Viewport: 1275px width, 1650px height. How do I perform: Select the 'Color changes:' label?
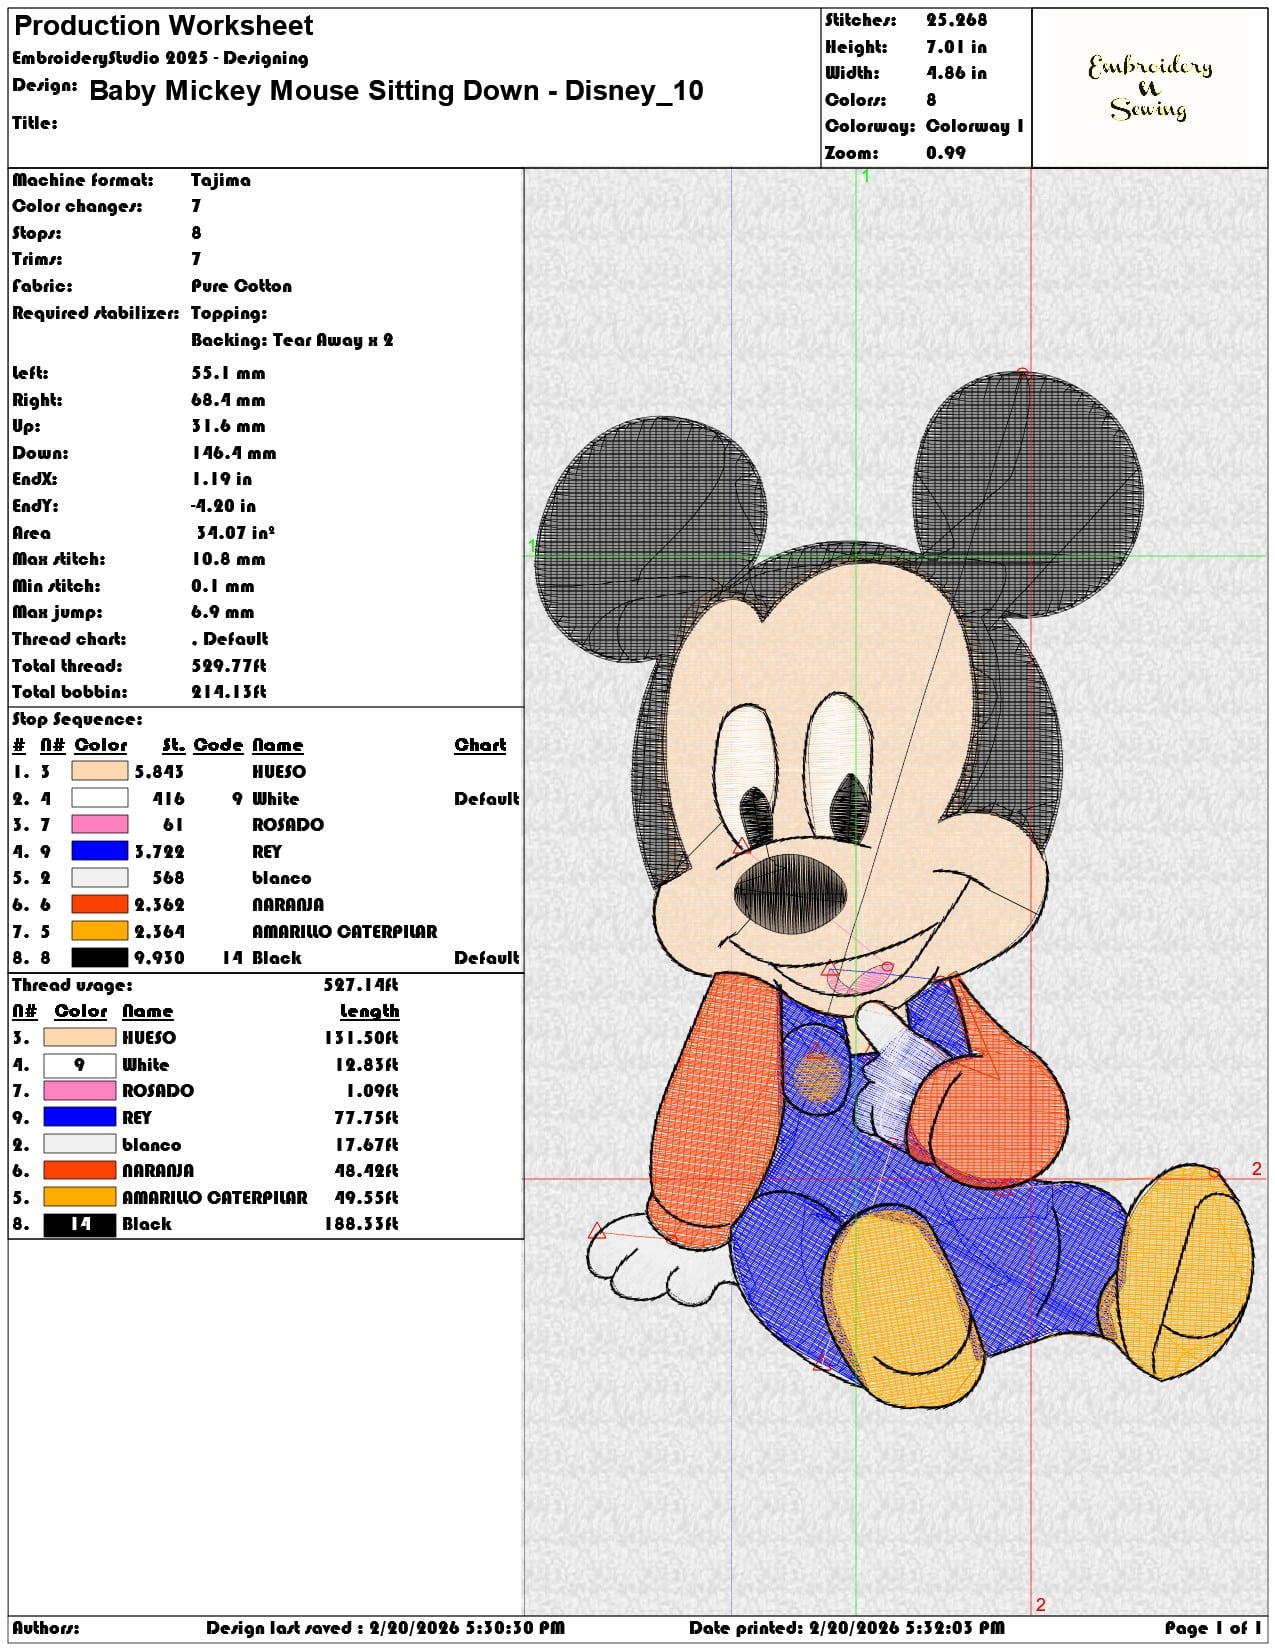click(x=77, y=206)
